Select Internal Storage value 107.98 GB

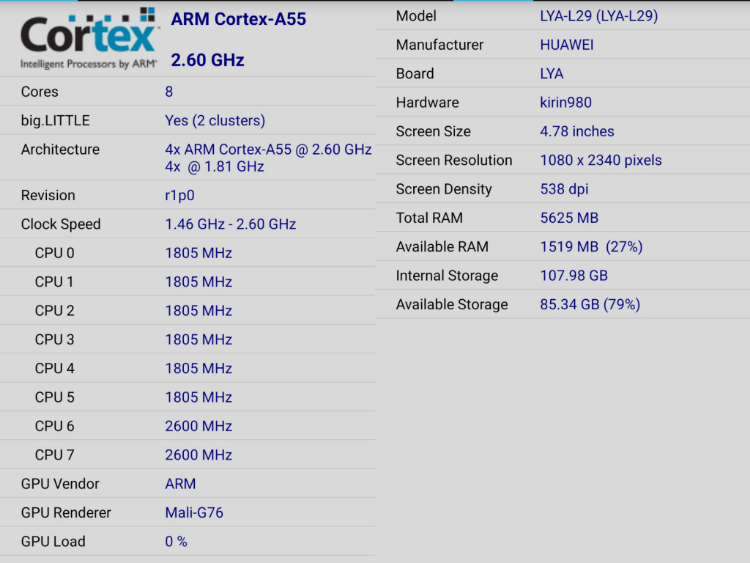[574, 276]
